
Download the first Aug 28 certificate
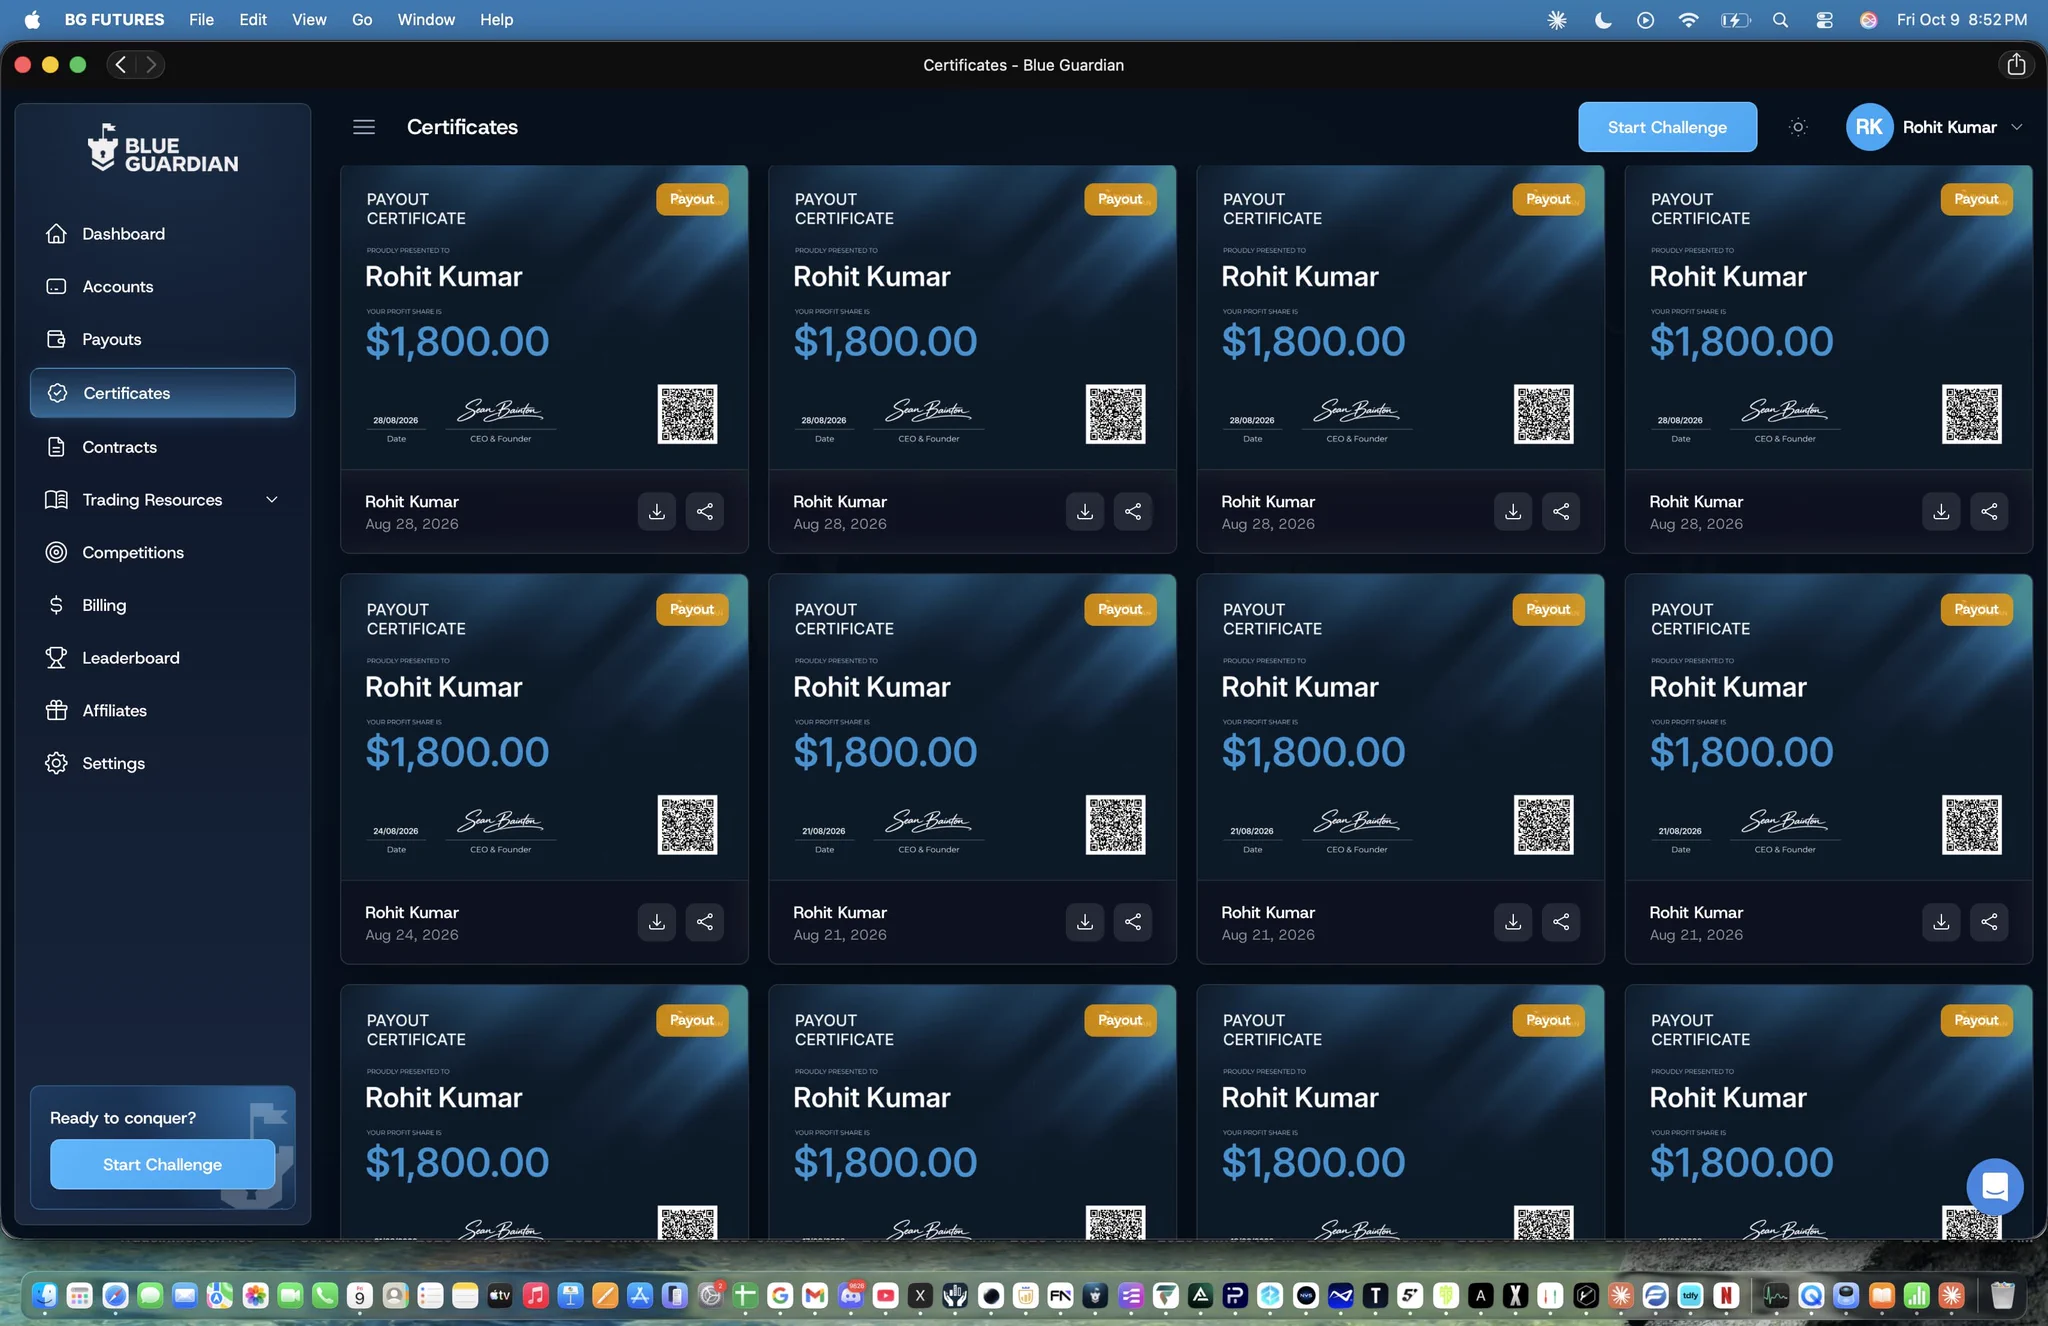click(x=656, y=511)
